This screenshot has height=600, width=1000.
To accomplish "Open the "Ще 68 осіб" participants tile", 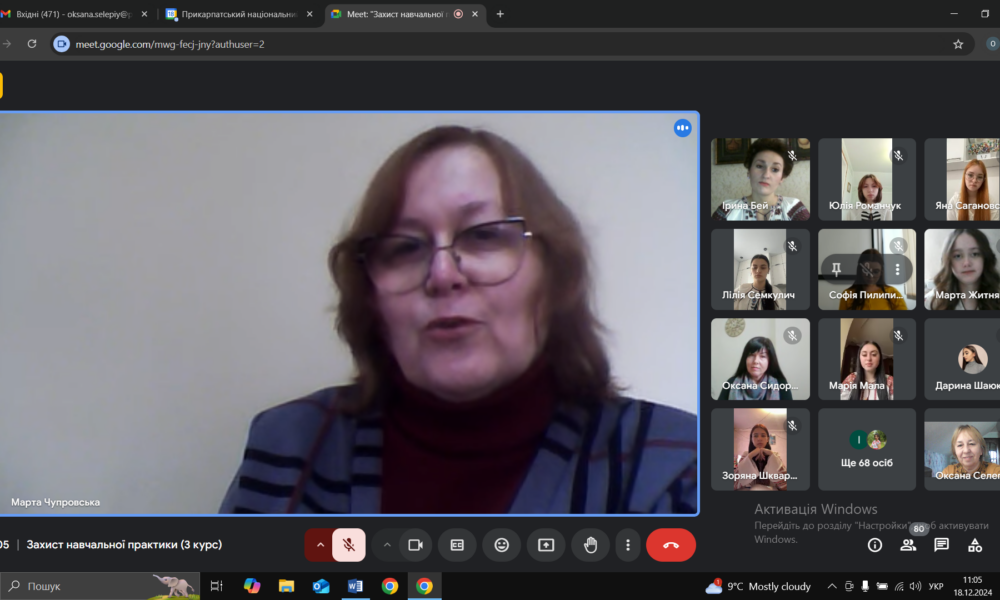I will point(867,449).
